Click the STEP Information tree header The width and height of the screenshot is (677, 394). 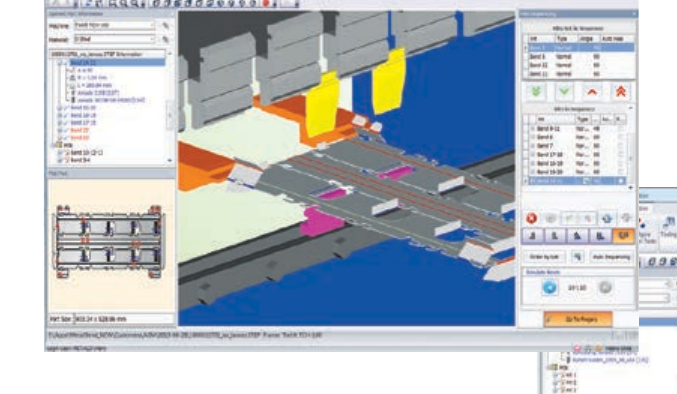click(107, 54)
